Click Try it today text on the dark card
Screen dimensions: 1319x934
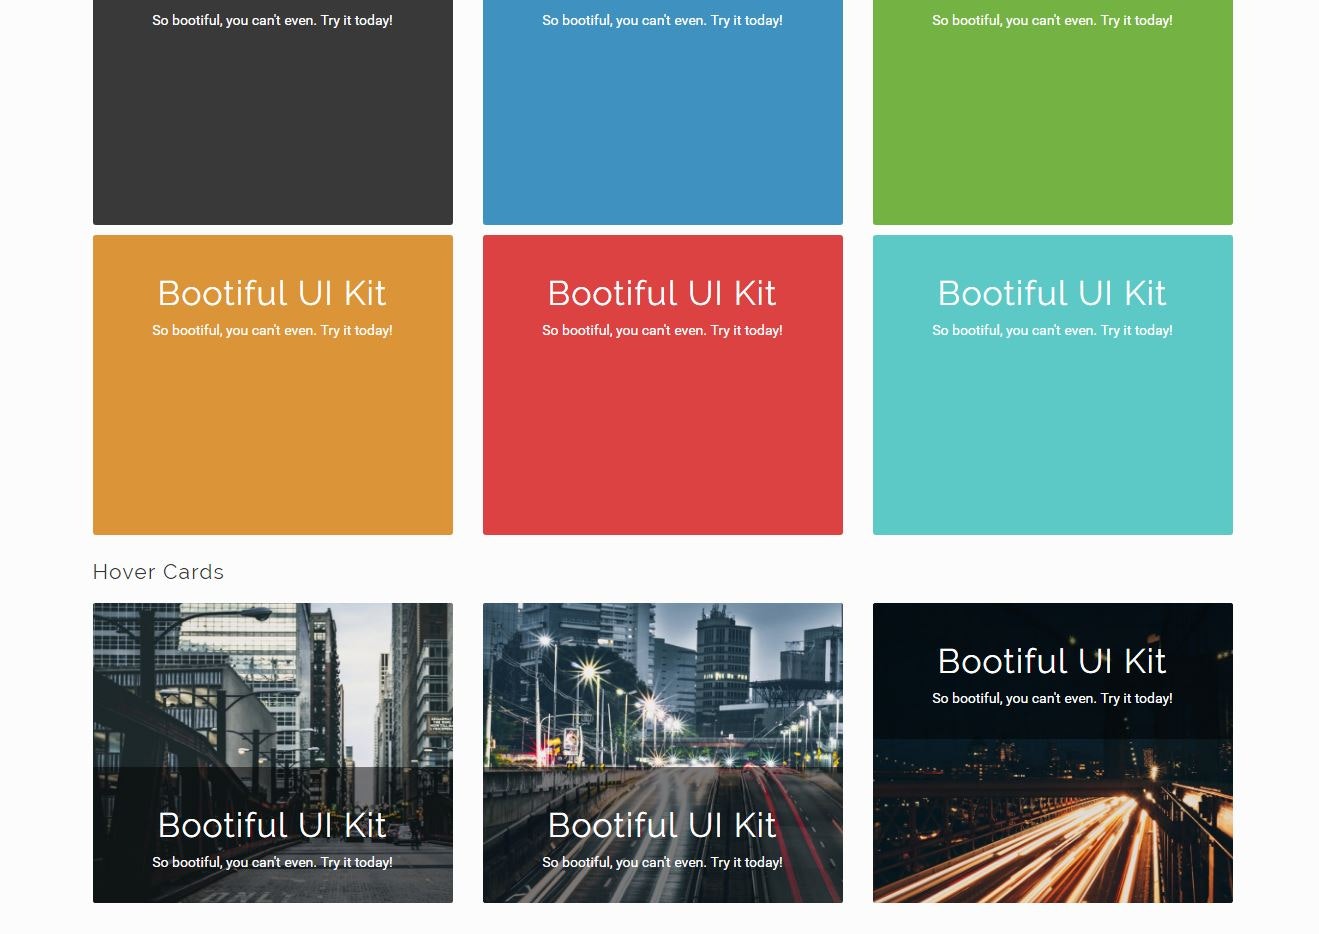point(272,20)
